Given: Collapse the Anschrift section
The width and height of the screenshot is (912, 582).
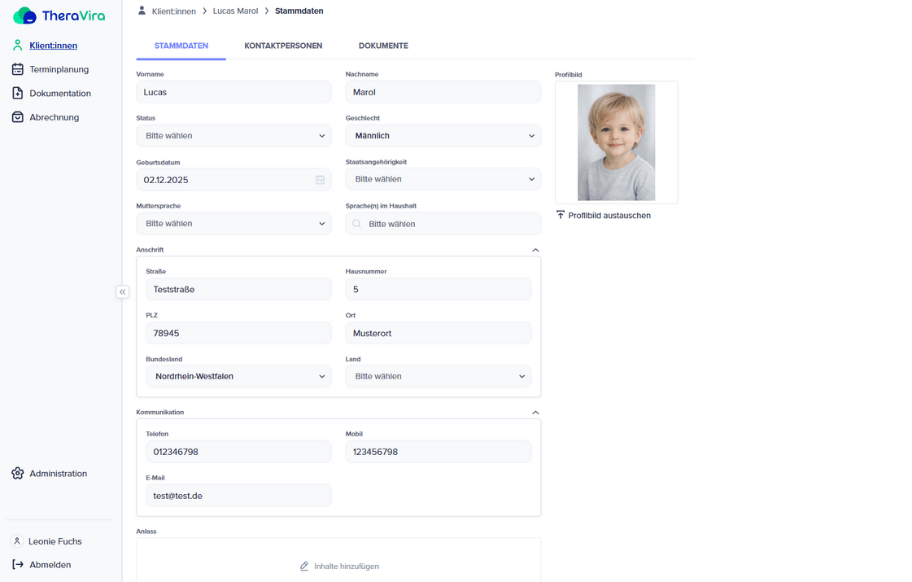Looking at the screenshot, I should point(535,250).
